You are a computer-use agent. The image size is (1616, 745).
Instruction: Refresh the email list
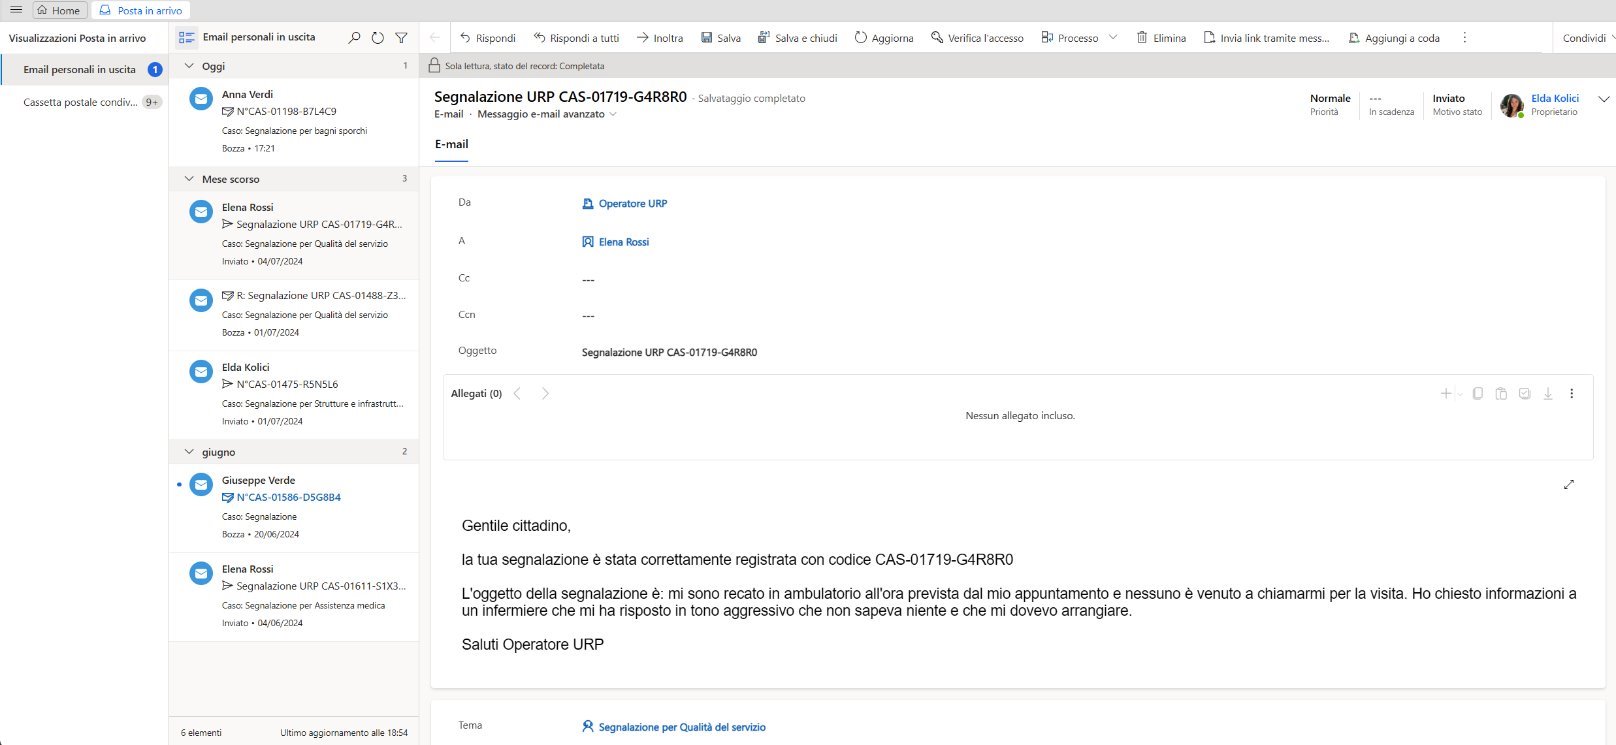[x=377, y=38]
